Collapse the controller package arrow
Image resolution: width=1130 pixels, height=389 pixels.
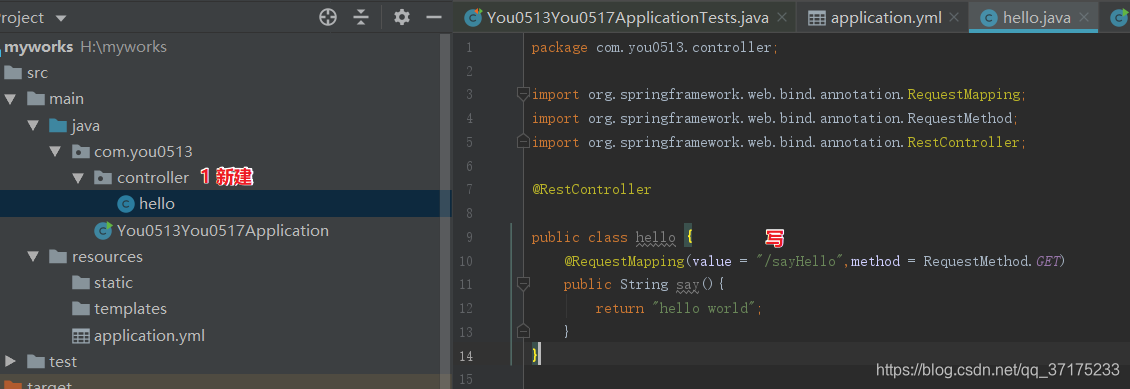(x=79, y=178)
